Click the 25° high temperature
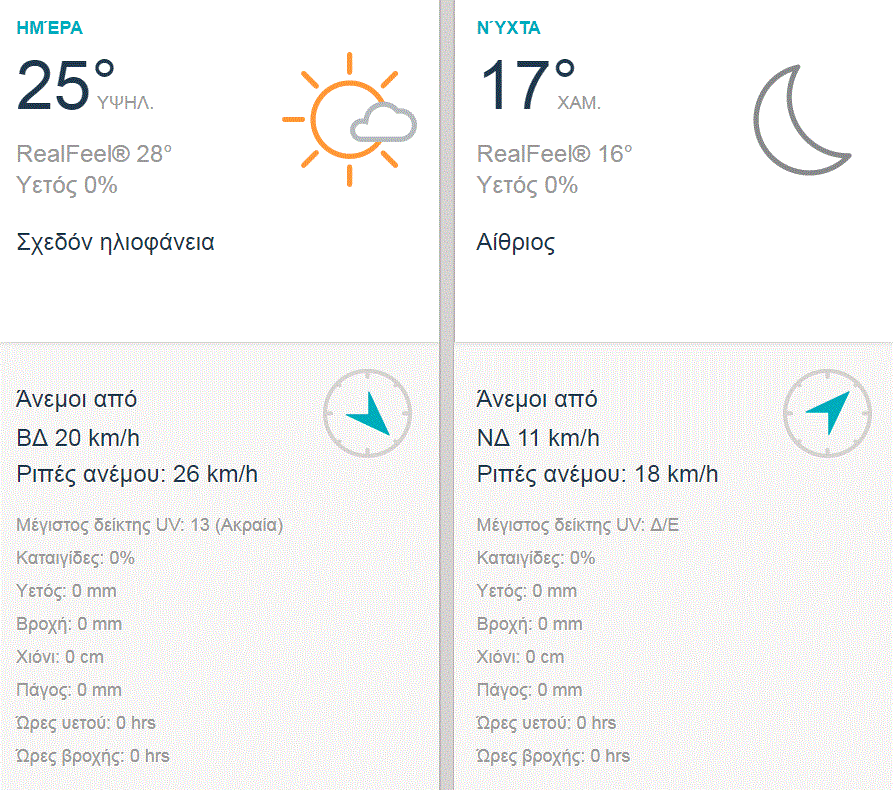 [66, 85]
